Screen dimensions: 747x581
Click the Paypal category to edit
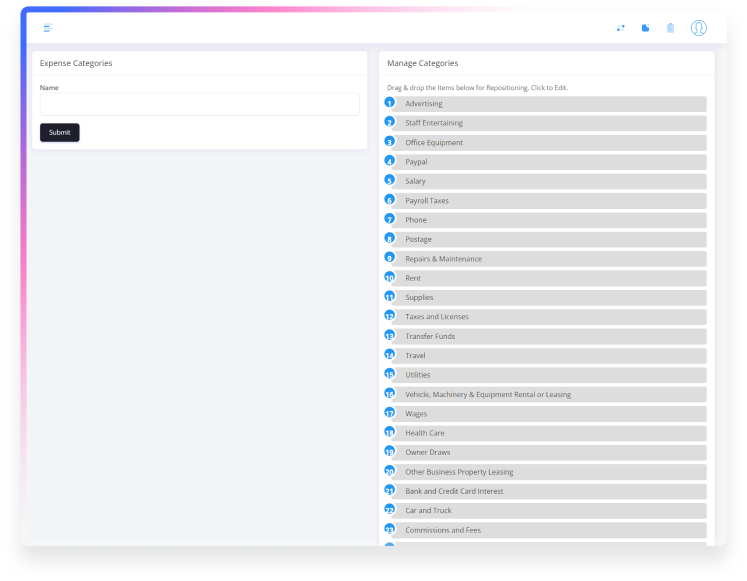point(550,162)
